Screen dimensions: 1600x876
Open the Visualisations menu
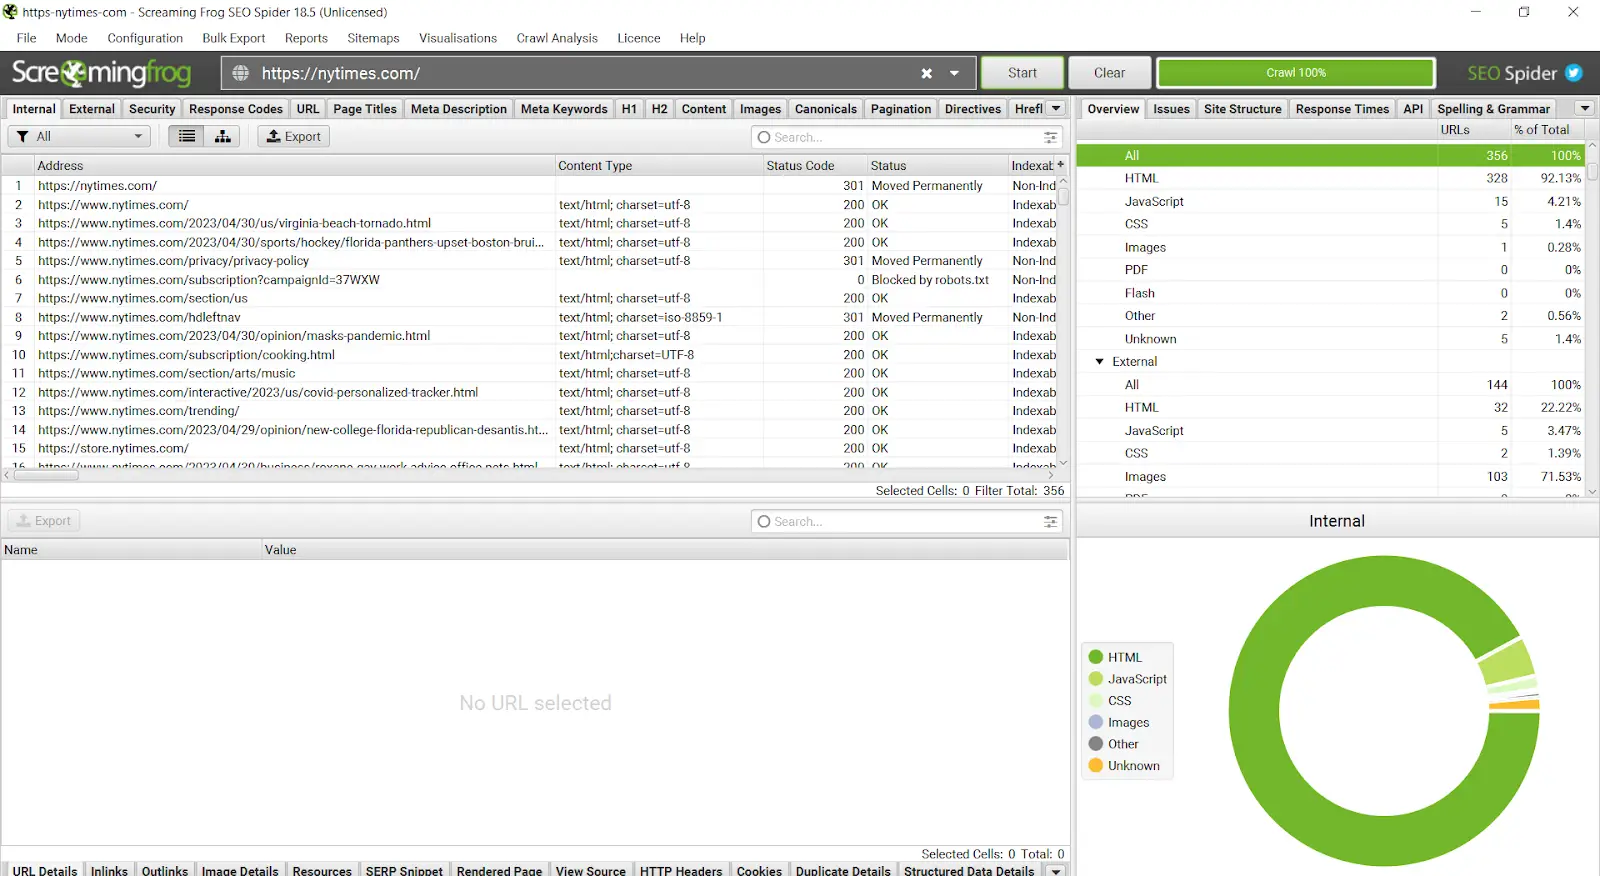point(458,38)
